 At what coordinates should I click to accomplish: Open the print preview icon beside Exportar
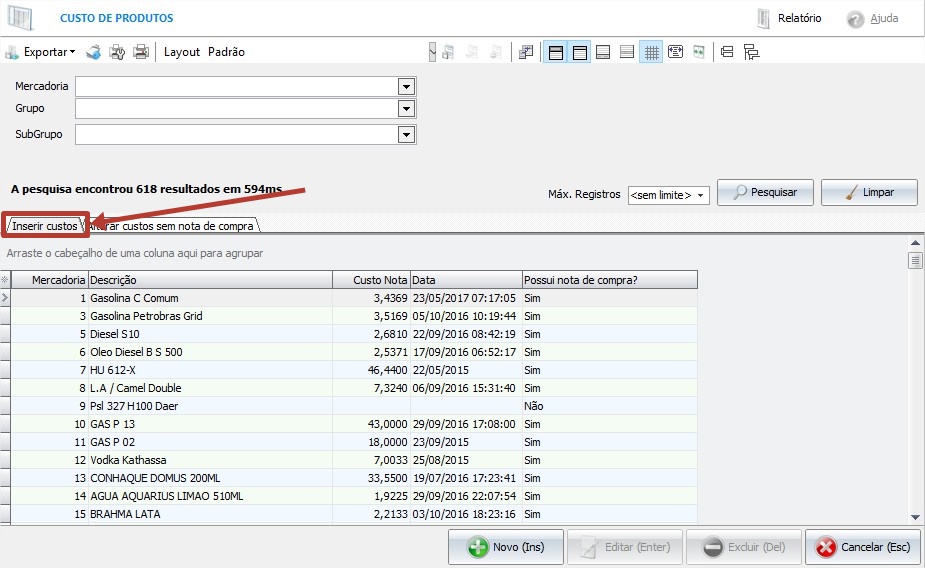click(93, 52)
